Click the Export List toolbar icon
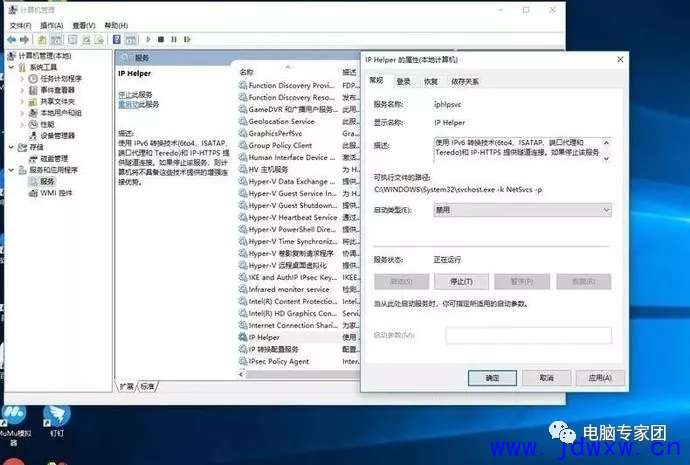 [99, 40]
